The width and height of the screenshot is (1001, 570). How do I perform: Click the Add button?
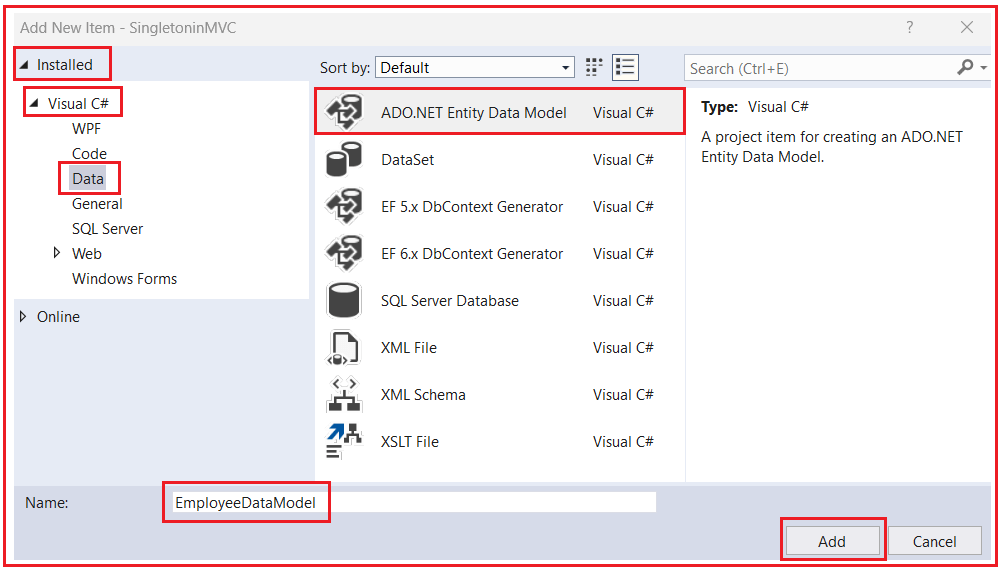tap(832, 541)
